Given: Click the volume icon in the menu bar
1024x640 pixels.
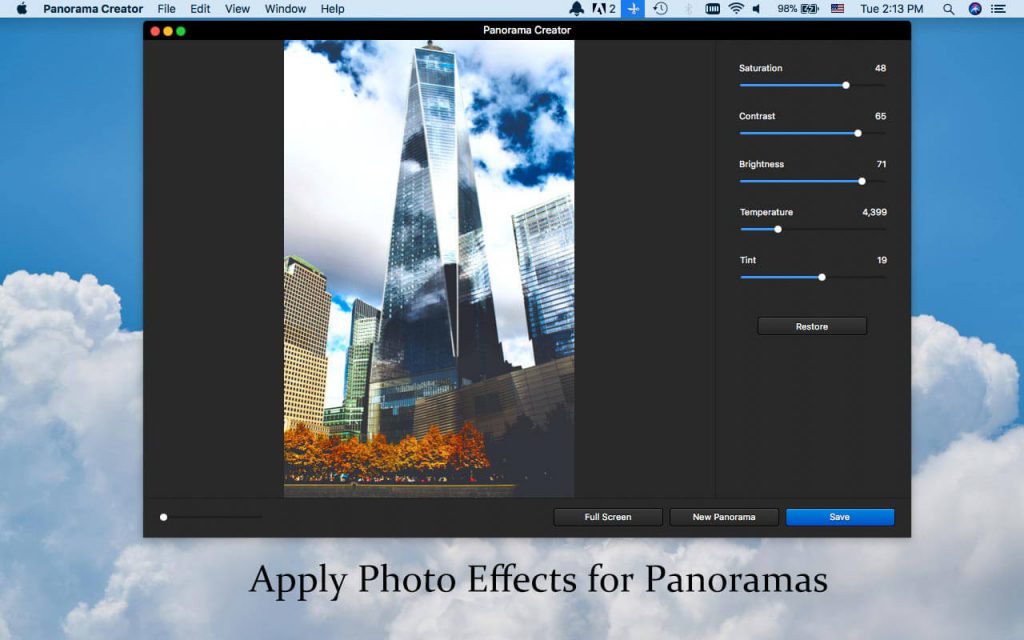Looking at the screenshot, I should point(756,9).
